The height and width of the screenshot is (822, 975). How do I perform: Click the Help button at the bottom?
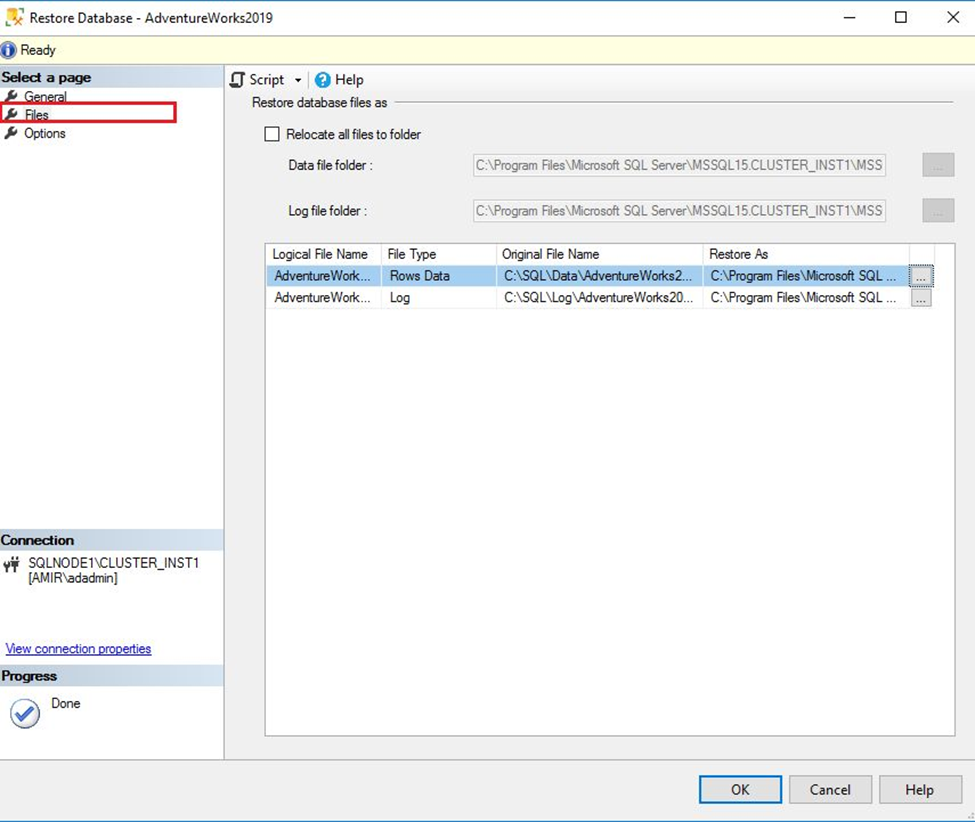click(919, 789)
